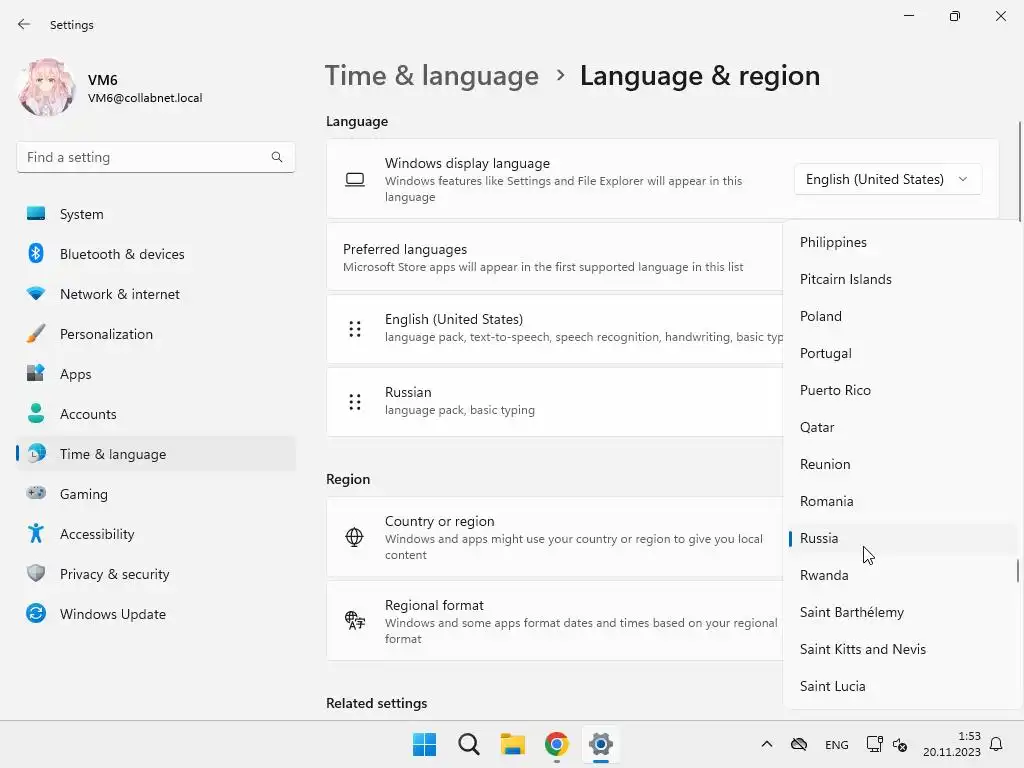1024x768 pixels.
Task: Click the network tray icon
Action: tap(874, 744)
